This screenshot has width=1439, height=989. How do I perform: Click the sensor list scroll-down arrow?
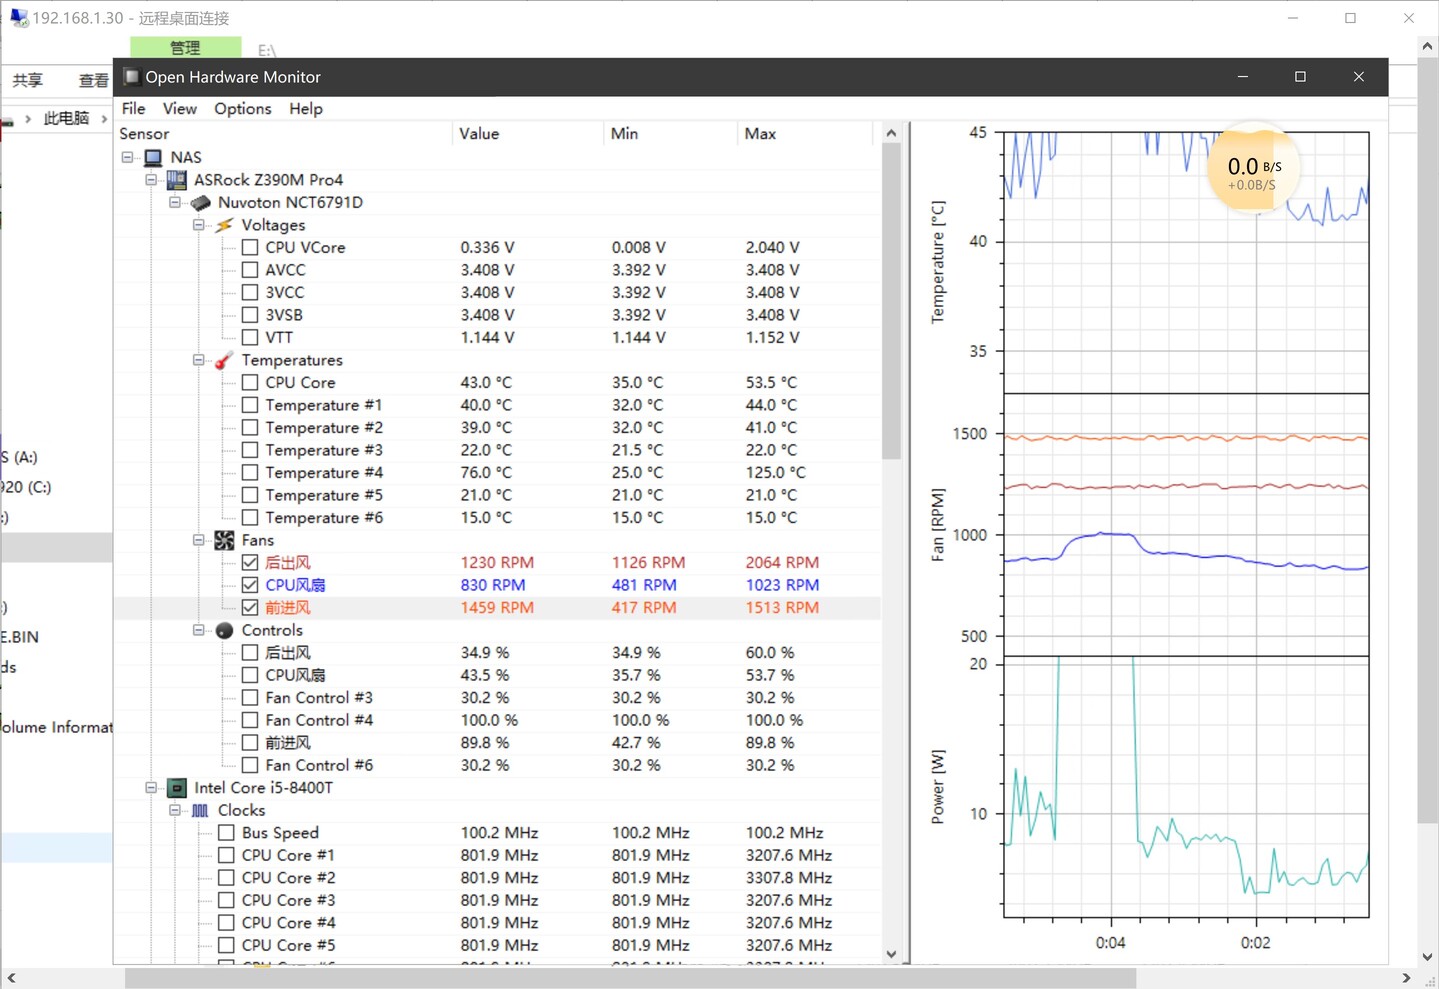(891, 954)
